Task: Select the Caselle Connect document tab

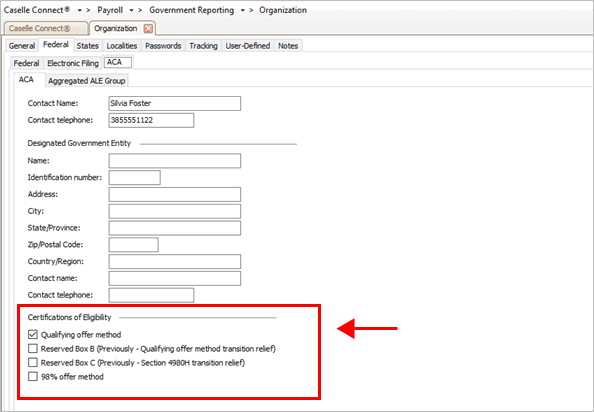Action: 45,28
